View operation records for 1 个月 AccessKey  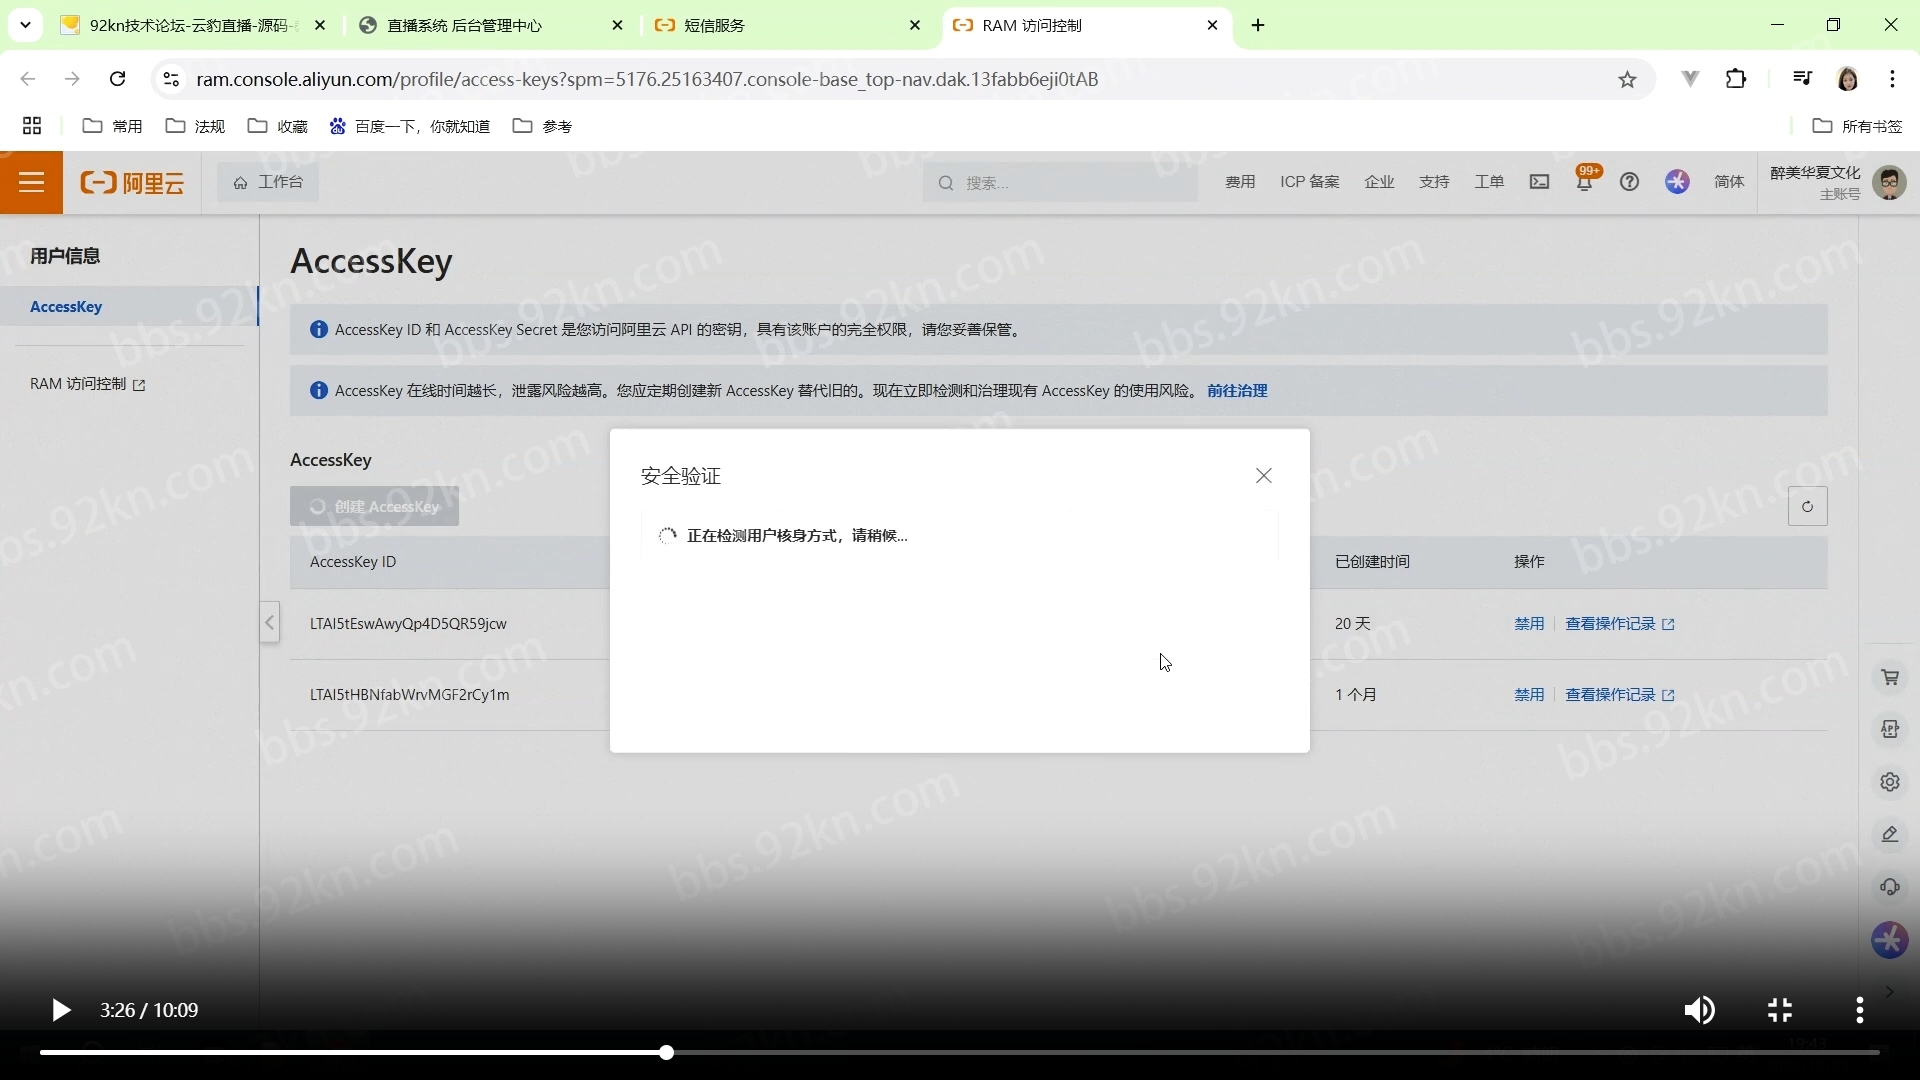tap(1619, 695)
